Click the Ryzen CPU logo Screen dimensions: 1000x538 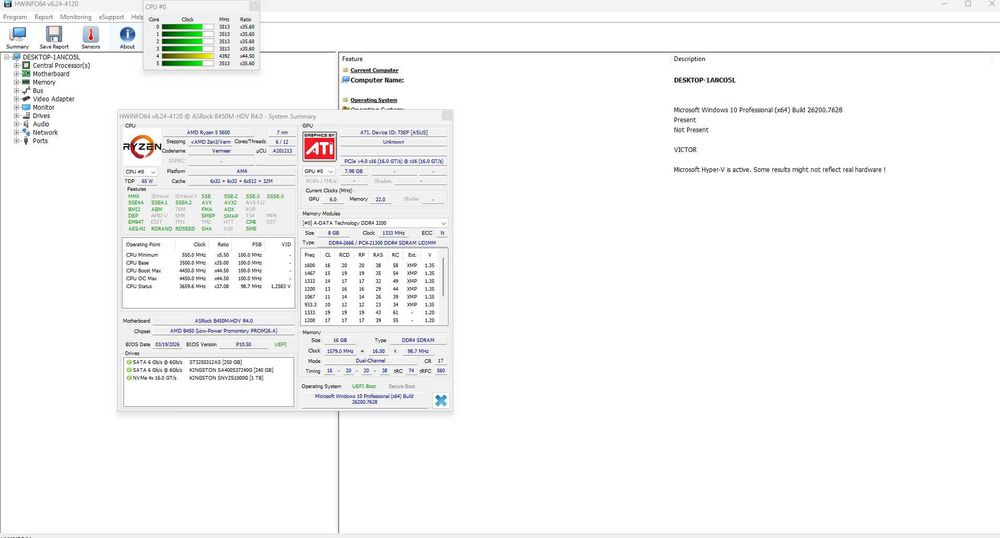(142, 147)
